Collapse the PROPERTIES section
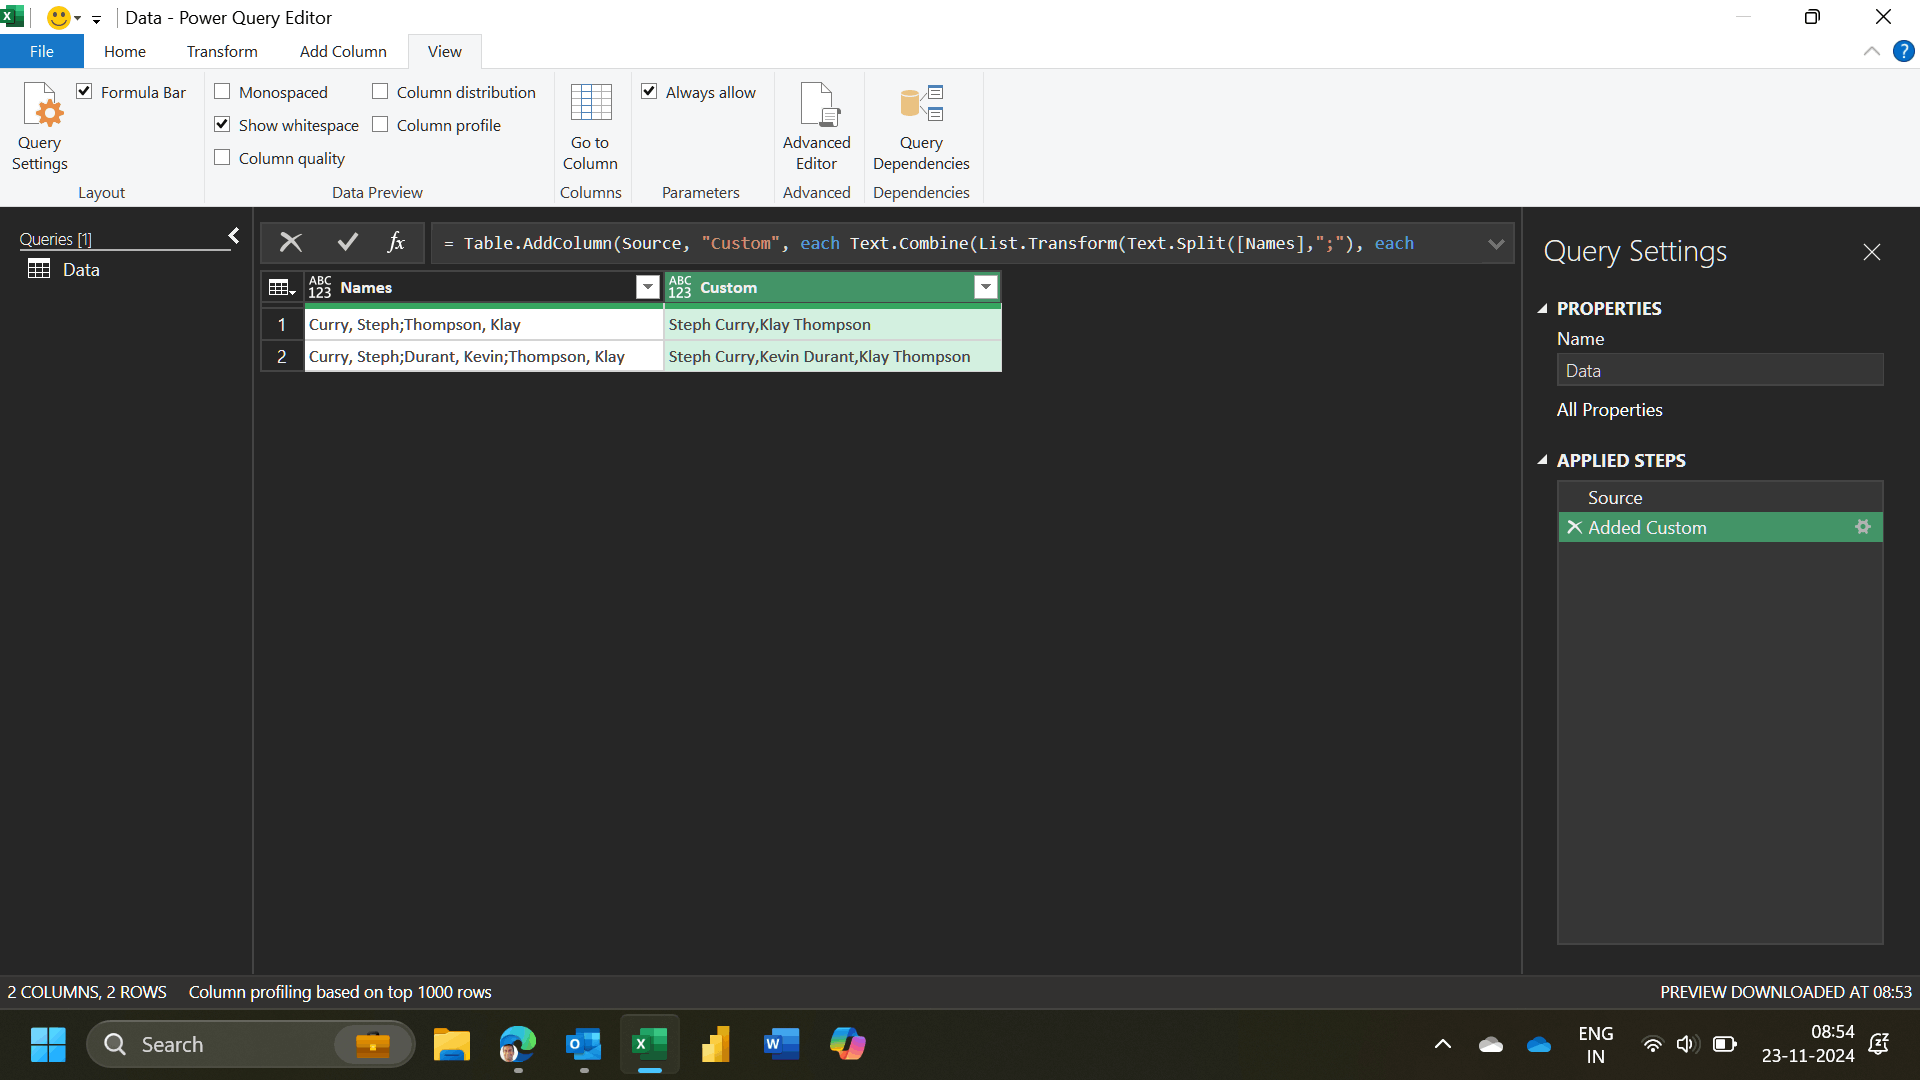Screen dimensions: 1920x1080 pos(1542,309)
